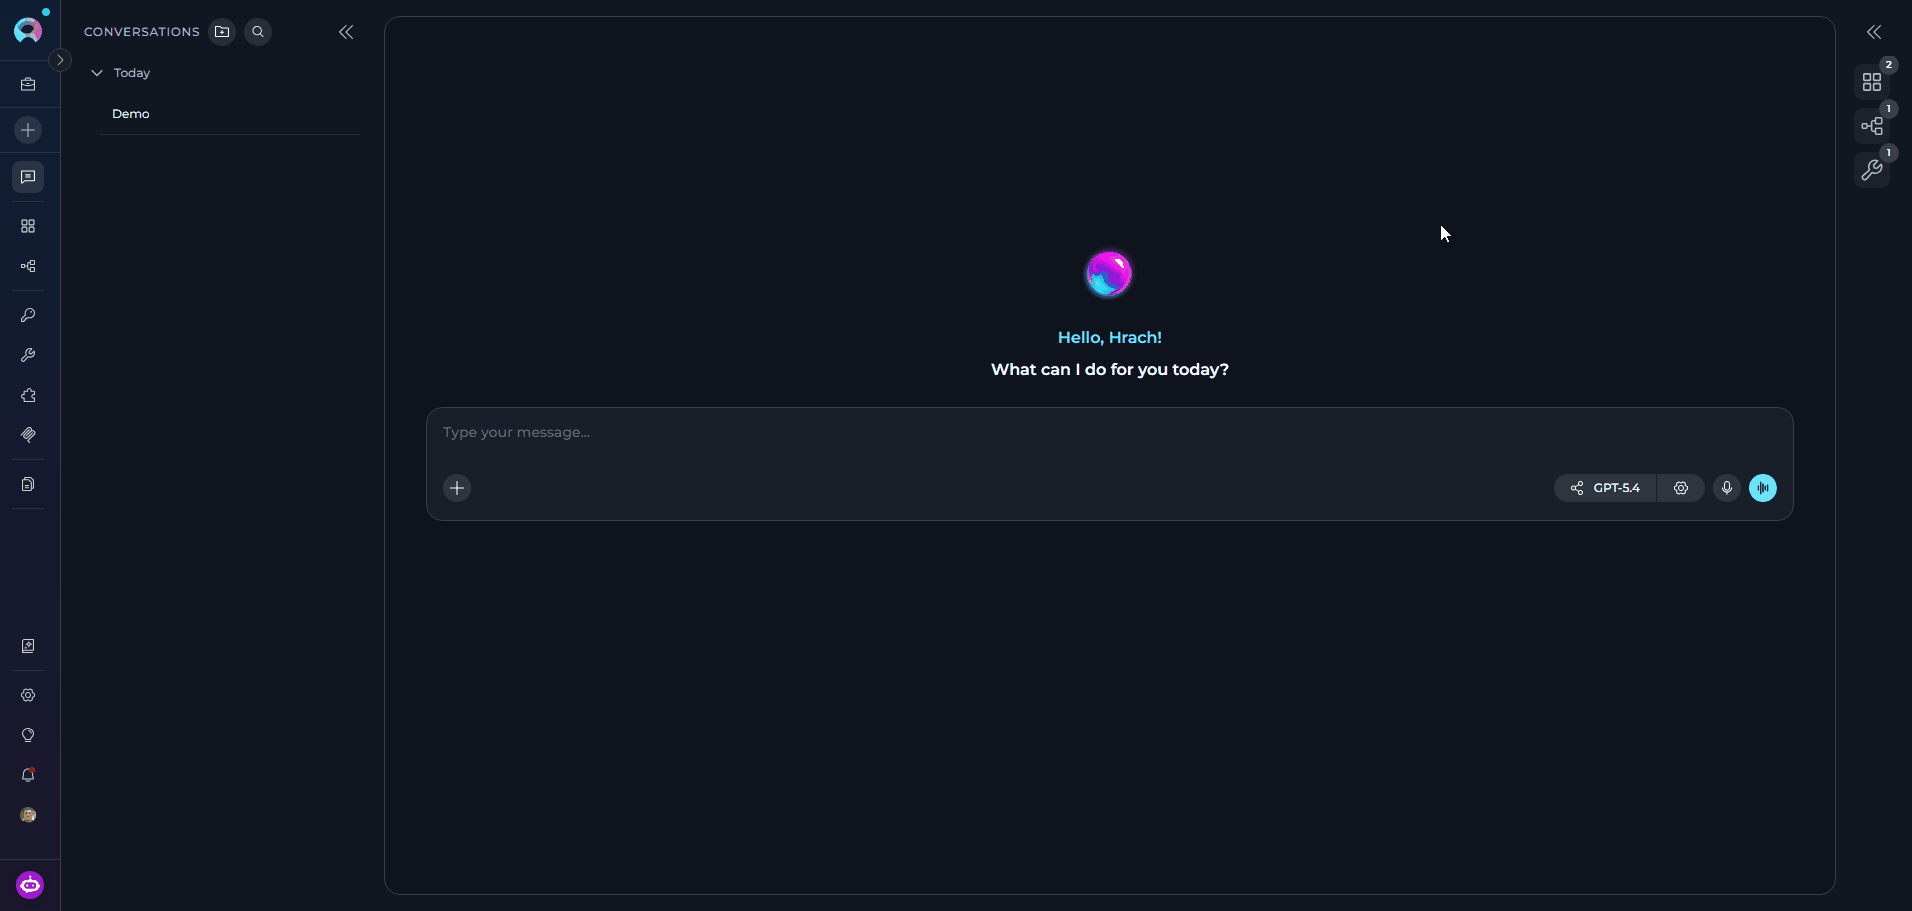The width and height of the screenshot is (1912, 911).
Task: Open model settings gear beside GPT-5.4
Action: click(1681, 488)
